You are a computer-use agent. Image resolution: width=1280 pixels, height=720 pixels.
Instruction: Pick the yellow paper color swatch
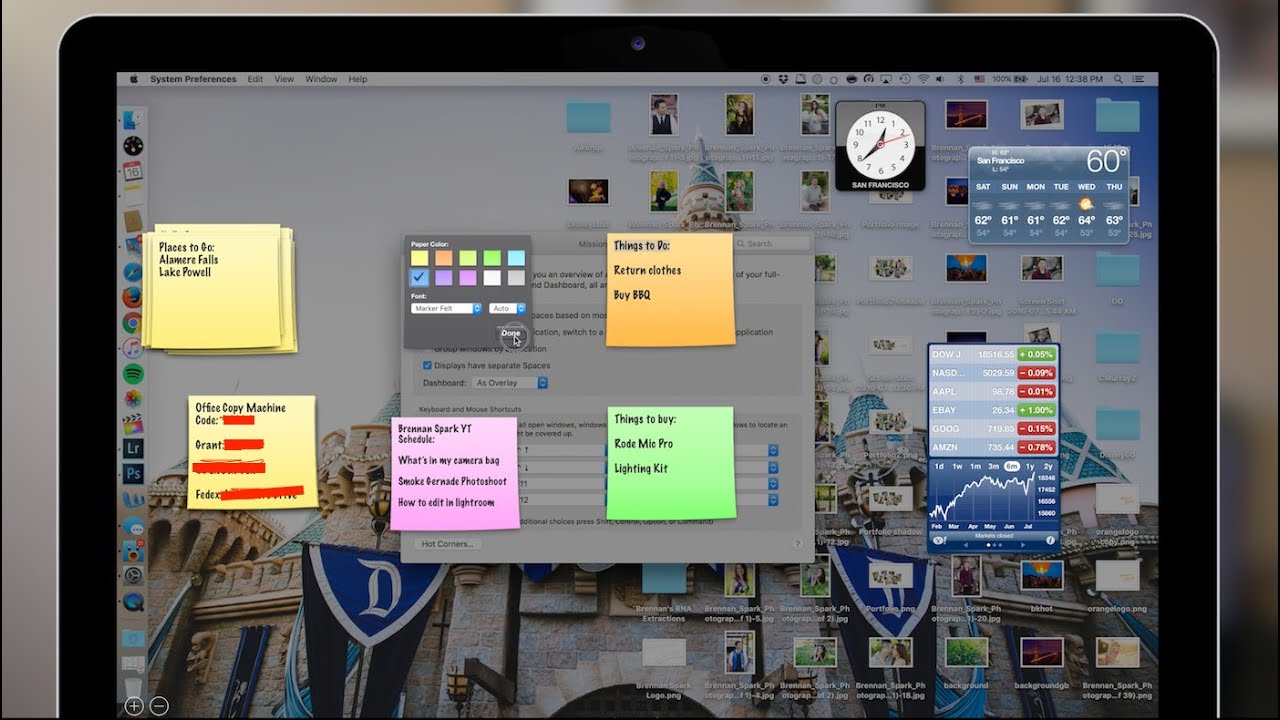click(x=419, y=258)
